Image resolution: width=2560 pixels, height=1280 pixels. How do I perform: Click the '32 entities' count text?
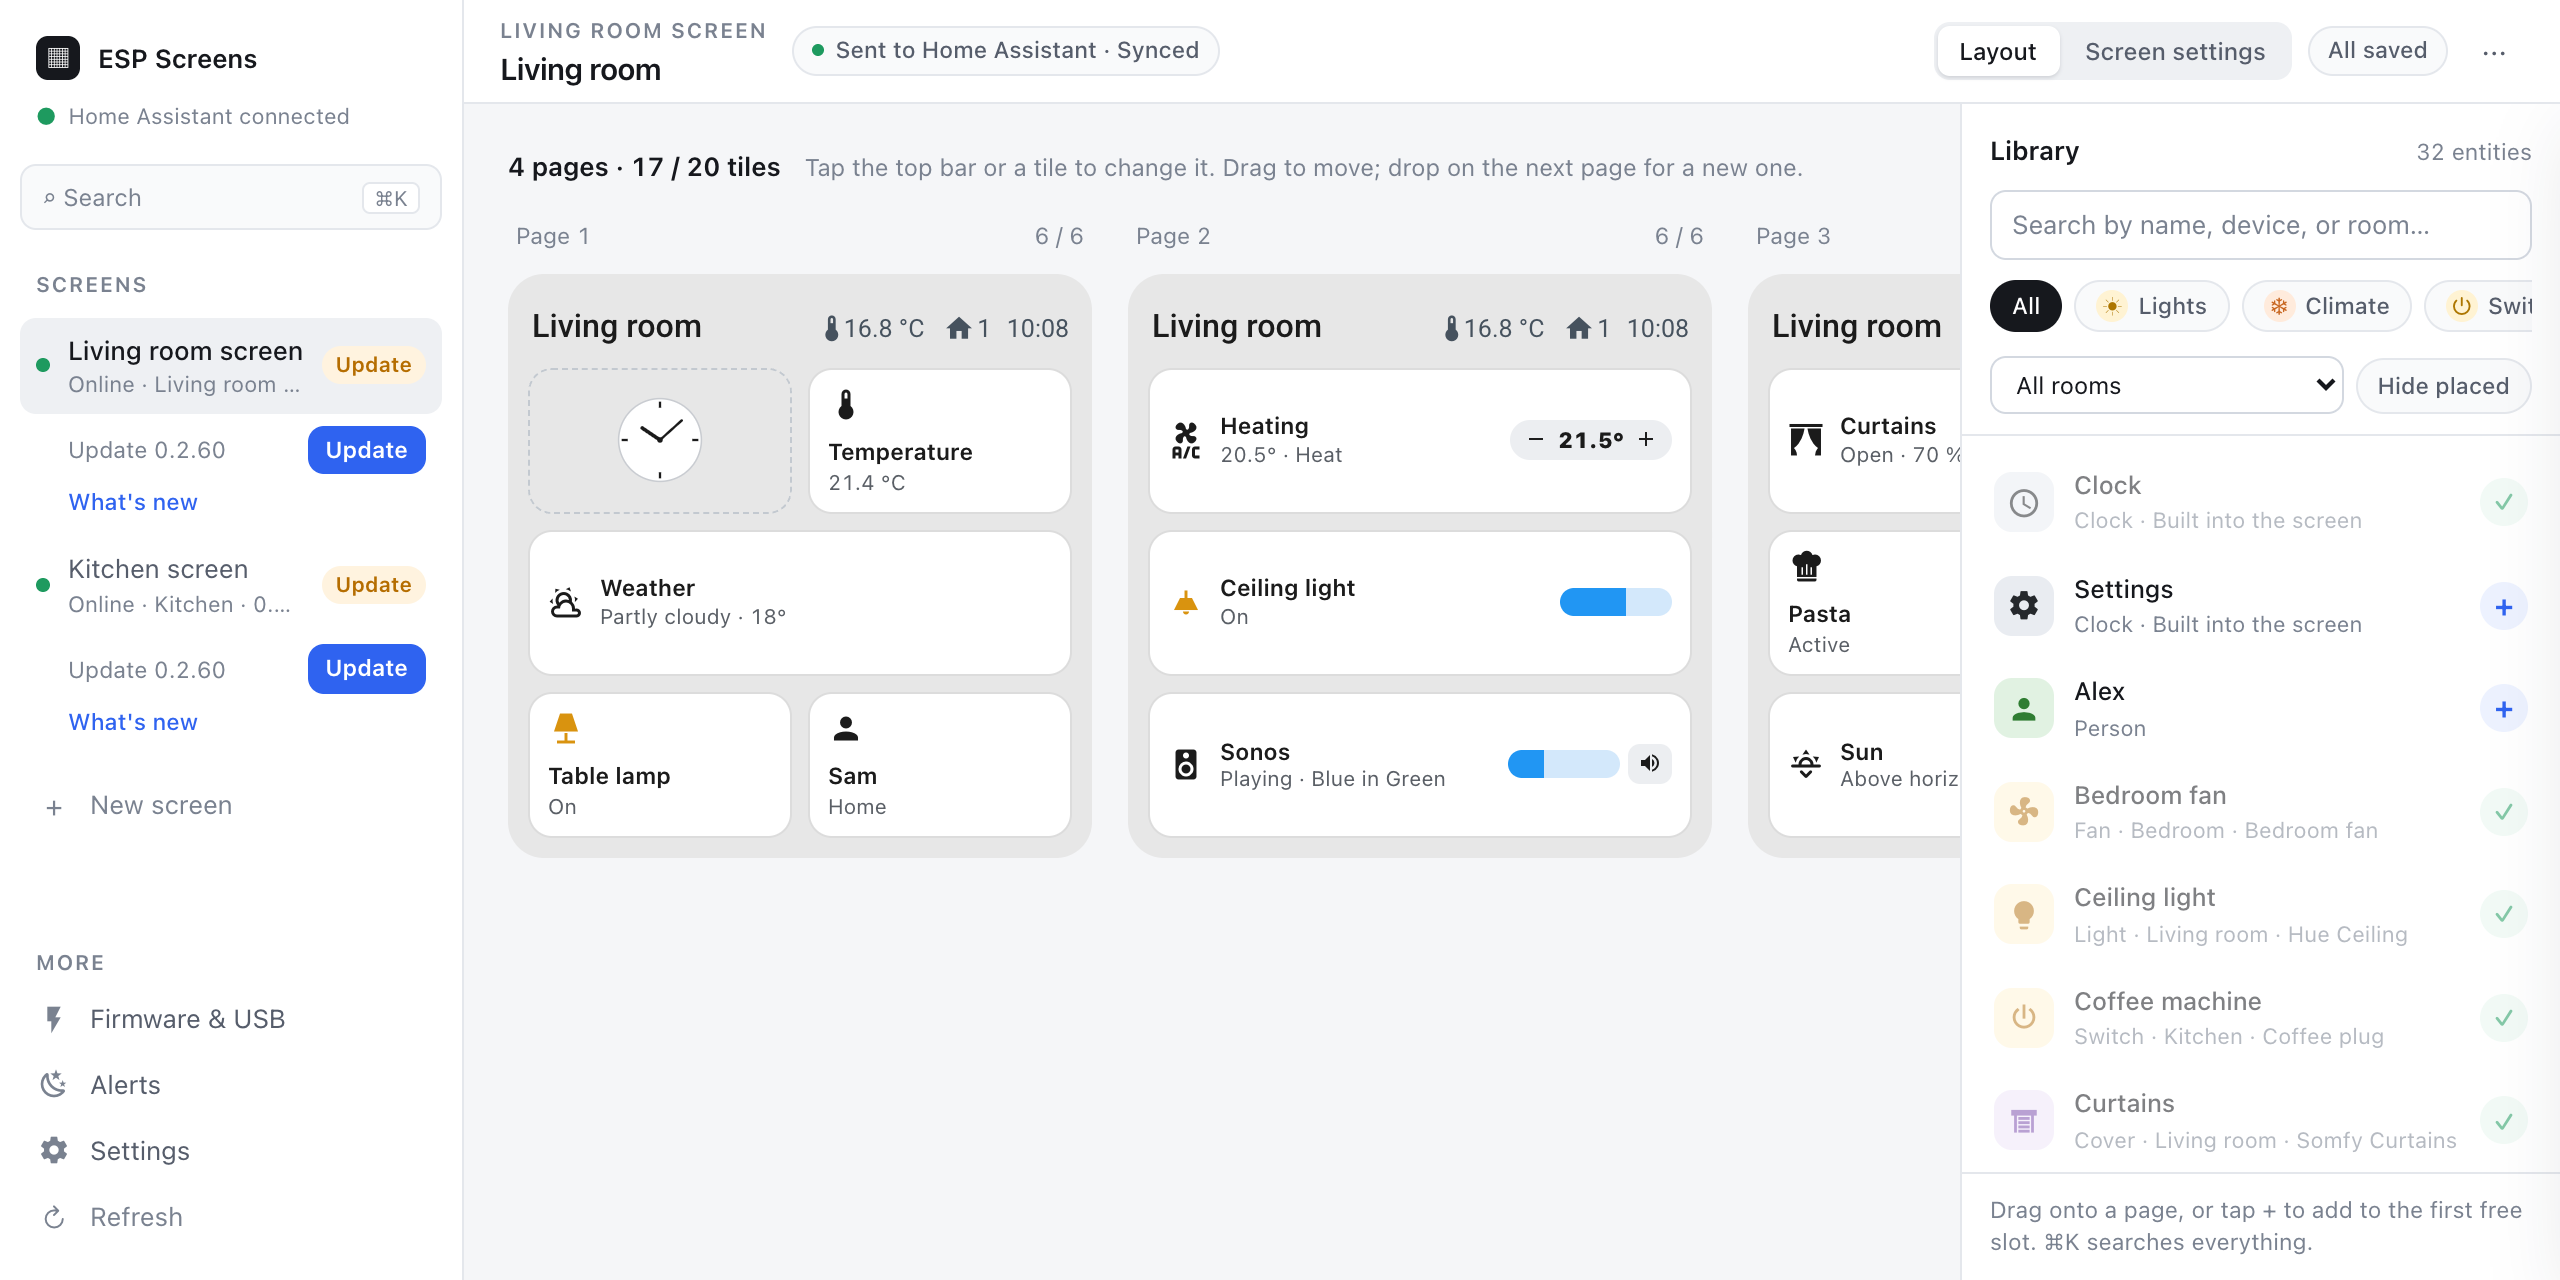tap(2474, 152)
